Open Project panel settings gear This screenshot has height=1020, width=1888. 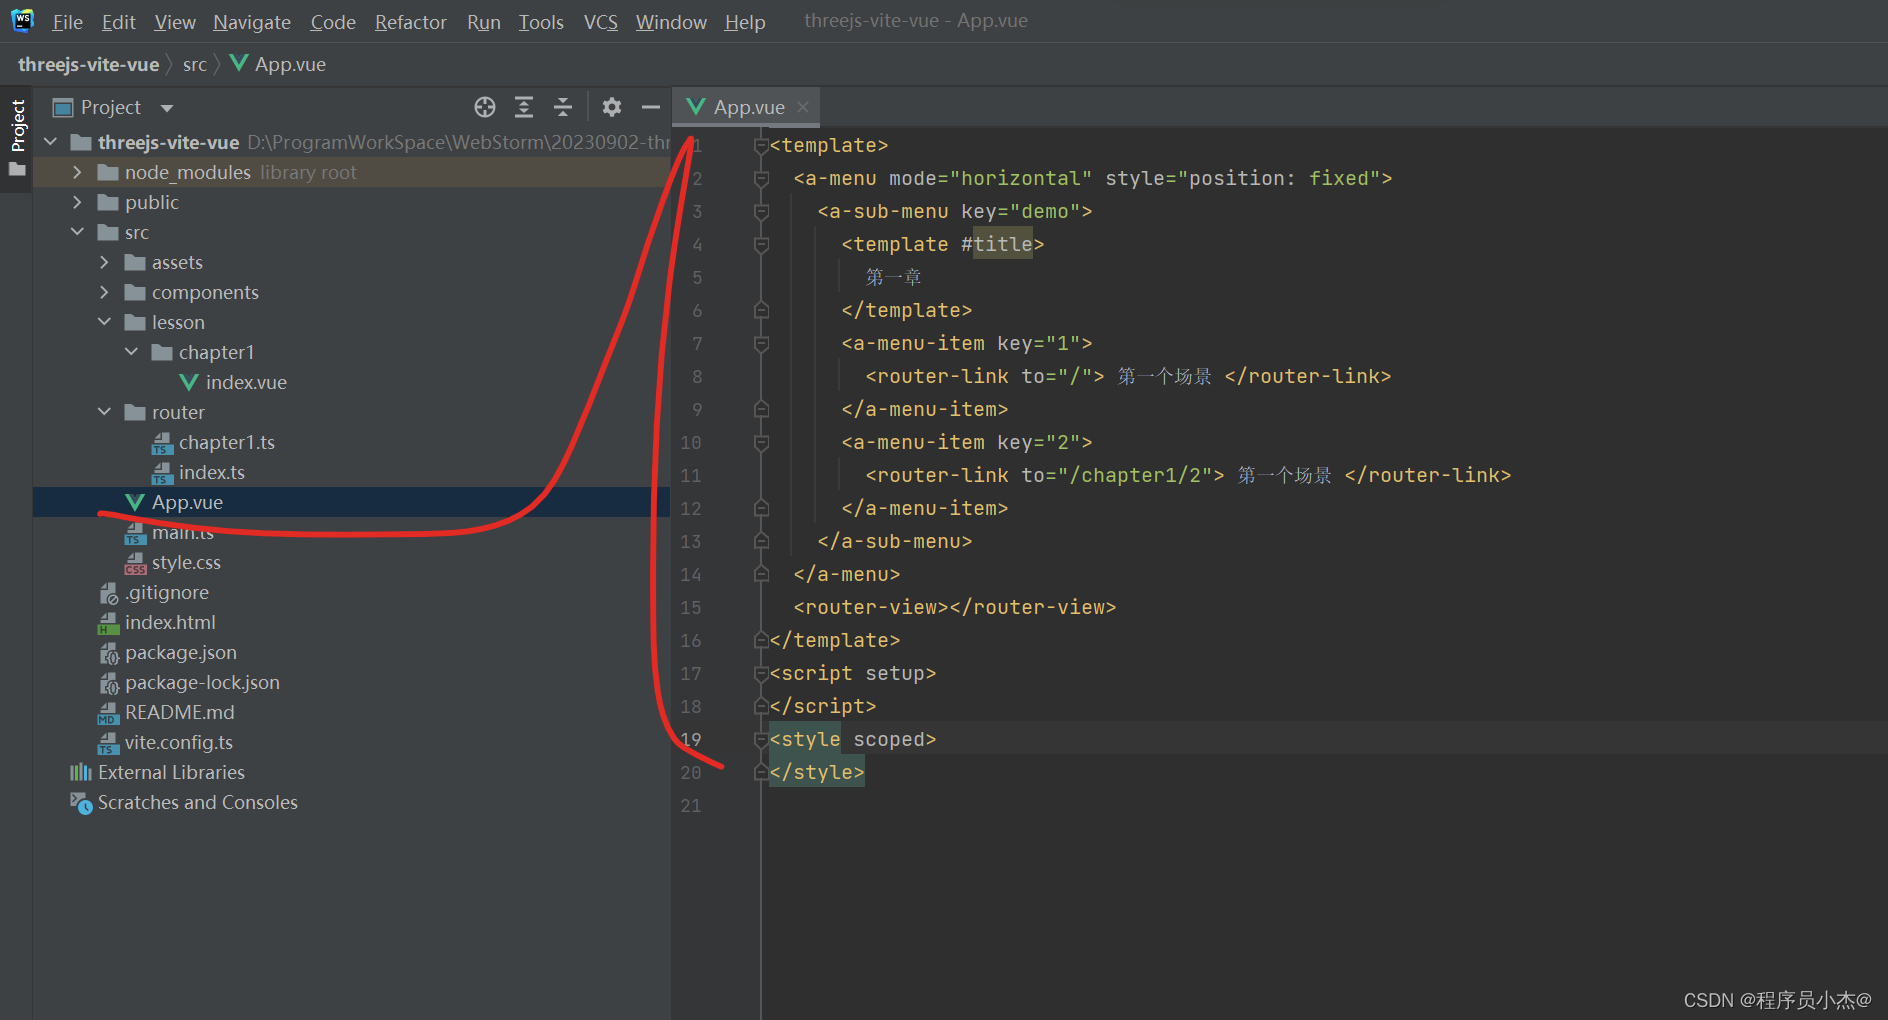pos(612,107)
